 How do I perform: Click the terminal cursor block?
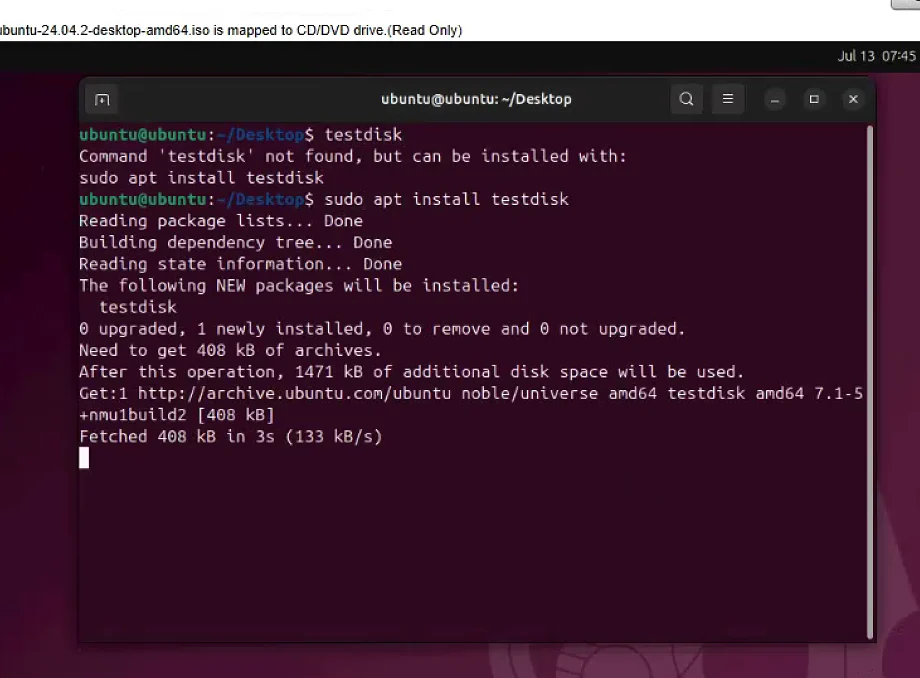(84, 458)
